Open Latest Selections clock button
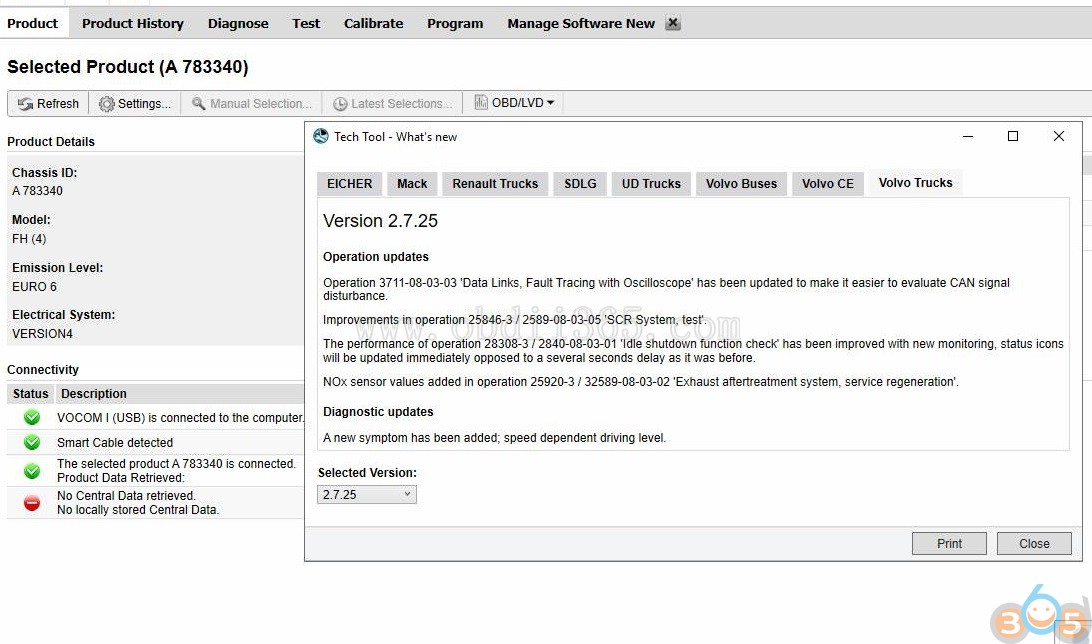Viewport: 1092px width, 644px height. (393, 104)
